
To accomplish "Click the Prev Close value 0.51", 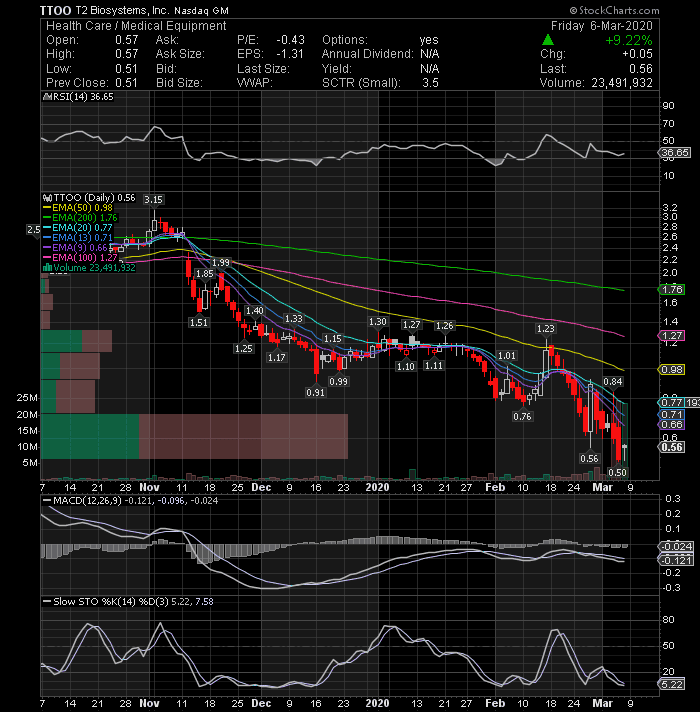I will 126,83.
